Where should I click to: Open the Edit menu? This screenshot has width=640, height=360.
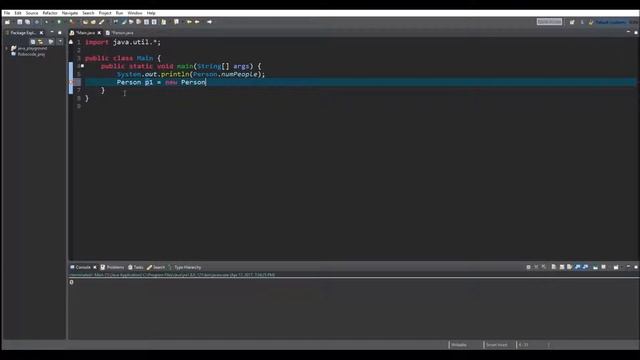point(18,13)
